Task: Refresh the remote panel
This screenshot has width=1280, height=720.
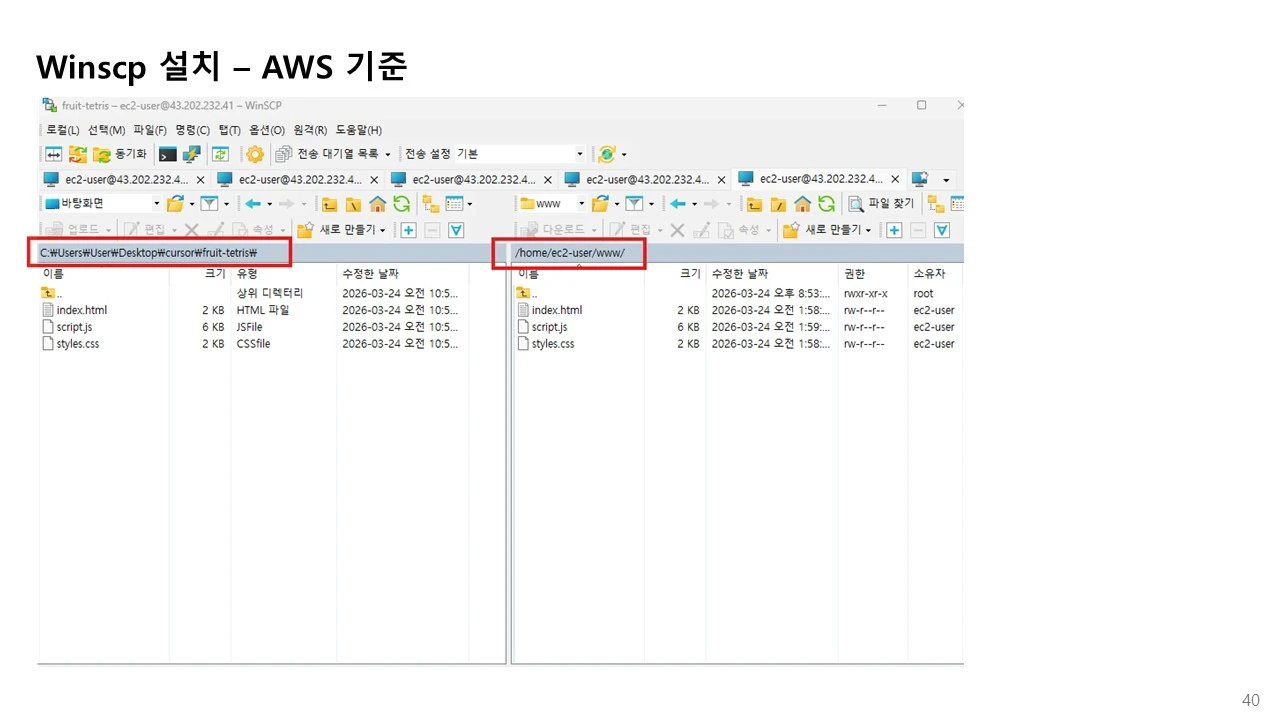Action: click(826, 204)
